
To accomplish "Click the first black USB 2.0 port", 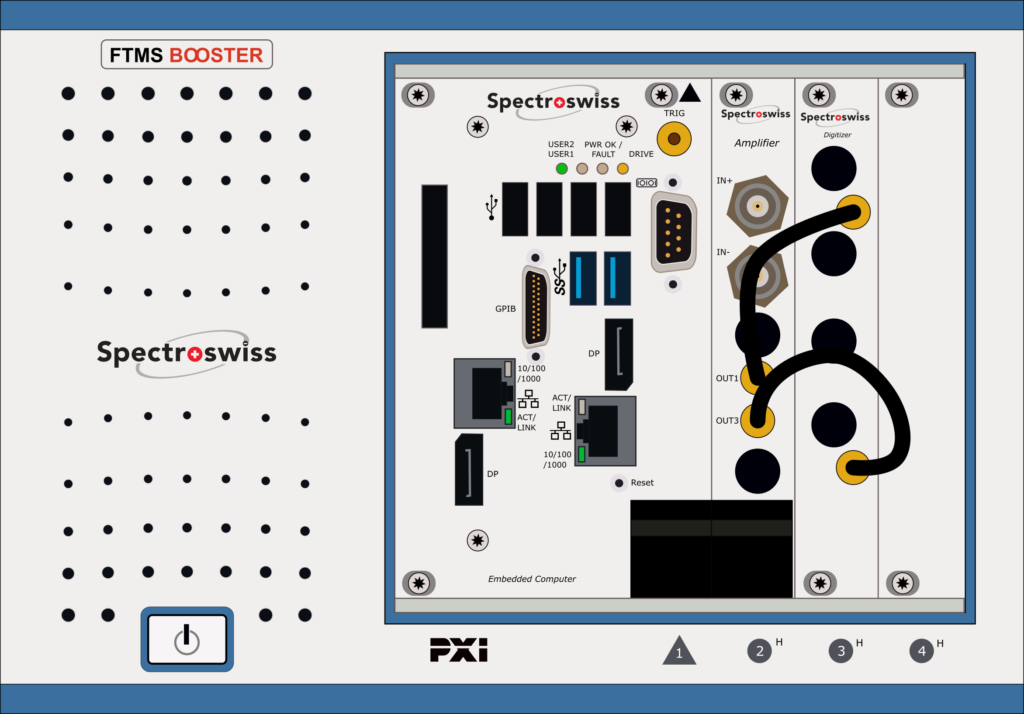I will tap(515, 209).
